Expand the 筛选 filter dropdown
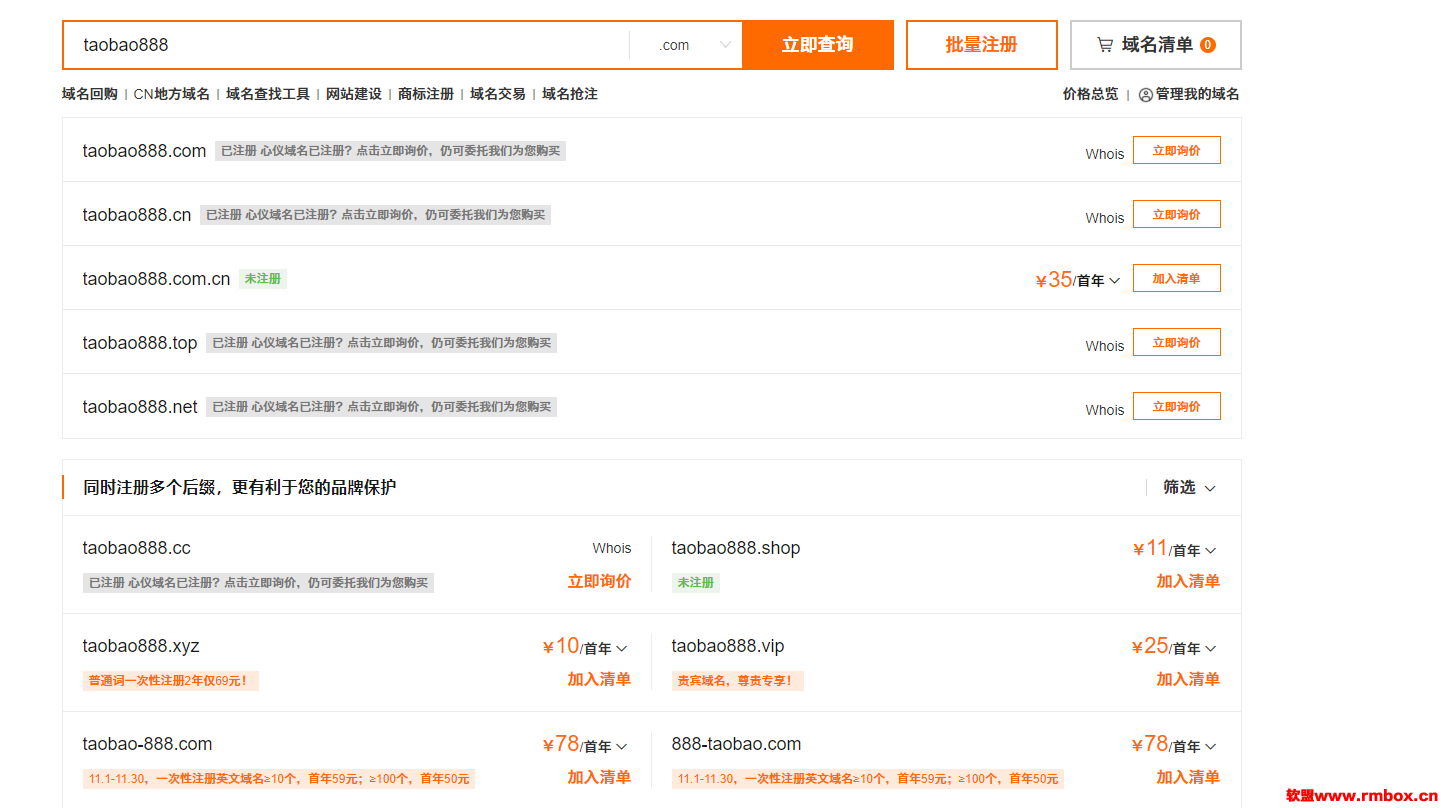The image size is (1441, 808). tap(1189, 487)
